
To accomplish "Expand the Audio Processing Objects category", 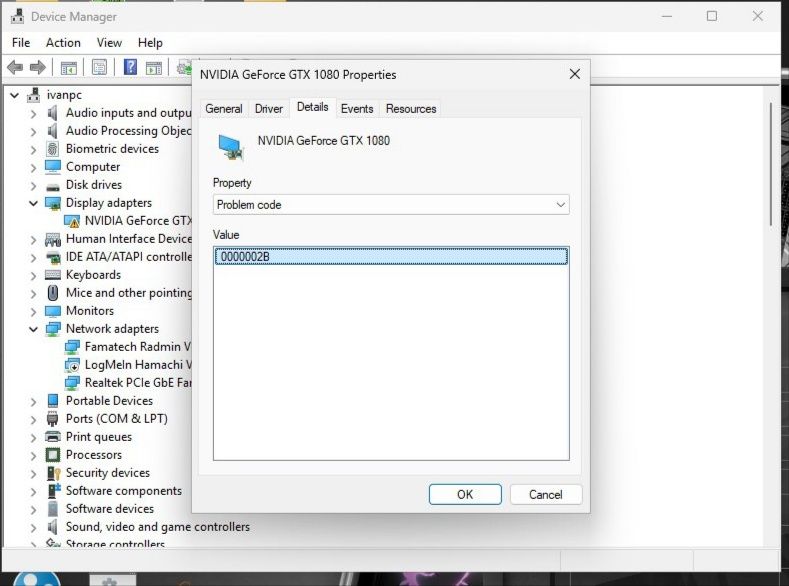I will (x=33, y=131).
